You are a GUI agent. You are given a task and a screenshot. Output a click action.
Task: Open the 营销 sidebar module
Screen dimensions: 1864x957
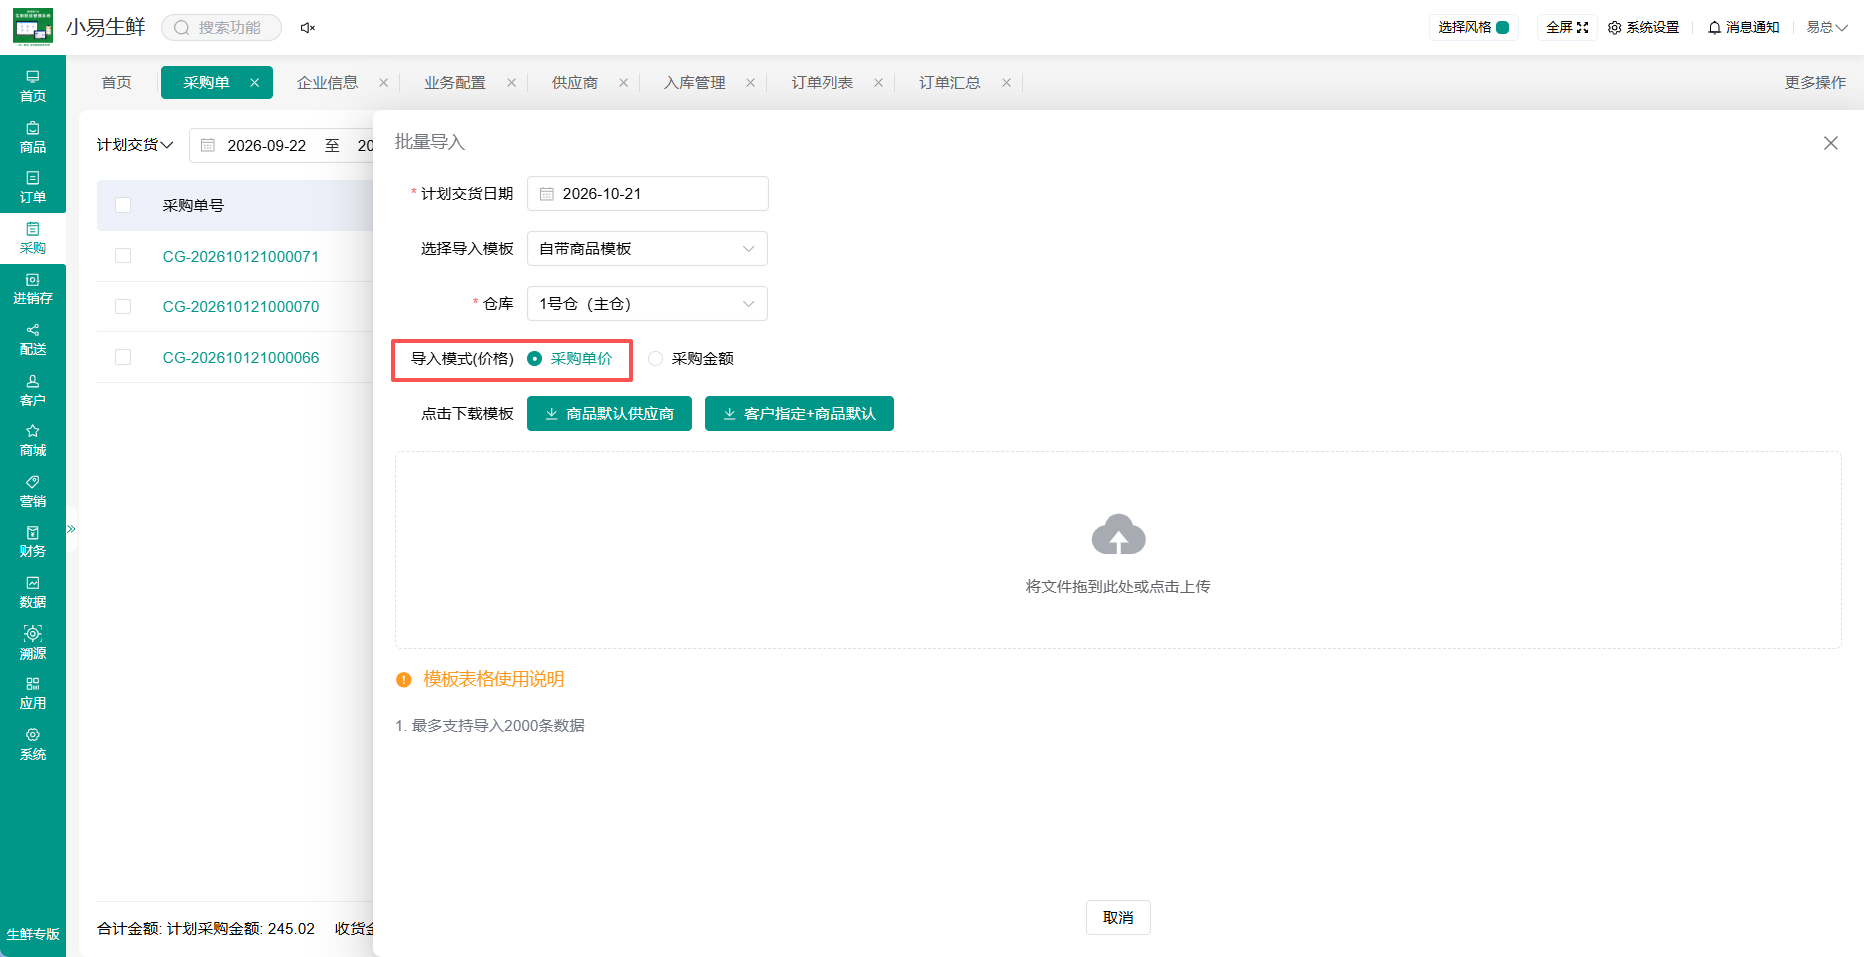coord(33,491)
